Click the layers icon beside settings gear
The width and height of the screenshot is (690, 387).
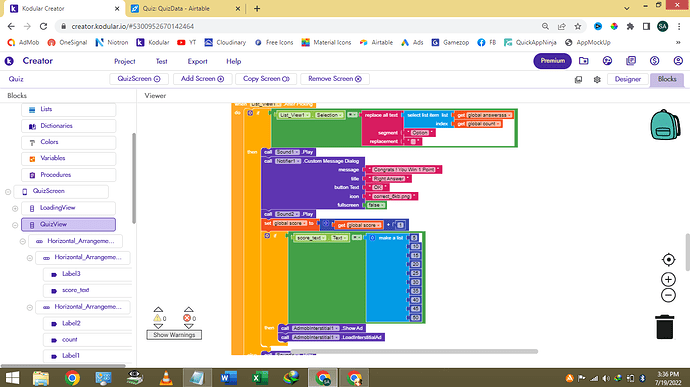[x=579, y=79]
